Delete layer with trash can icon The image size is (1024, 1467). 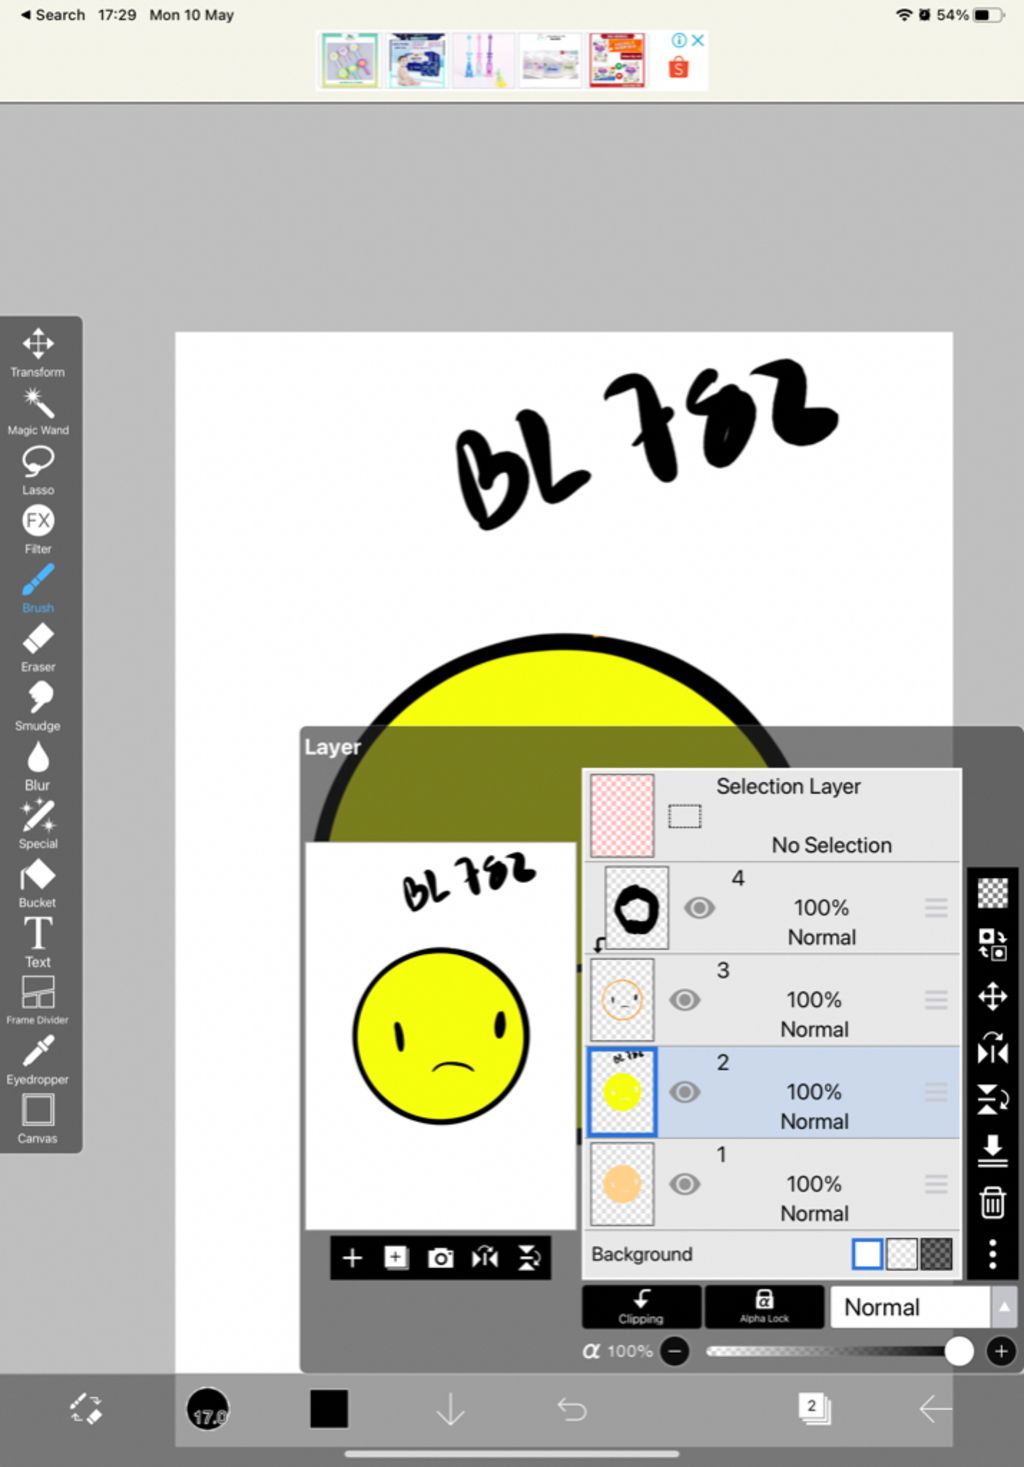[x=992, y=1202]
